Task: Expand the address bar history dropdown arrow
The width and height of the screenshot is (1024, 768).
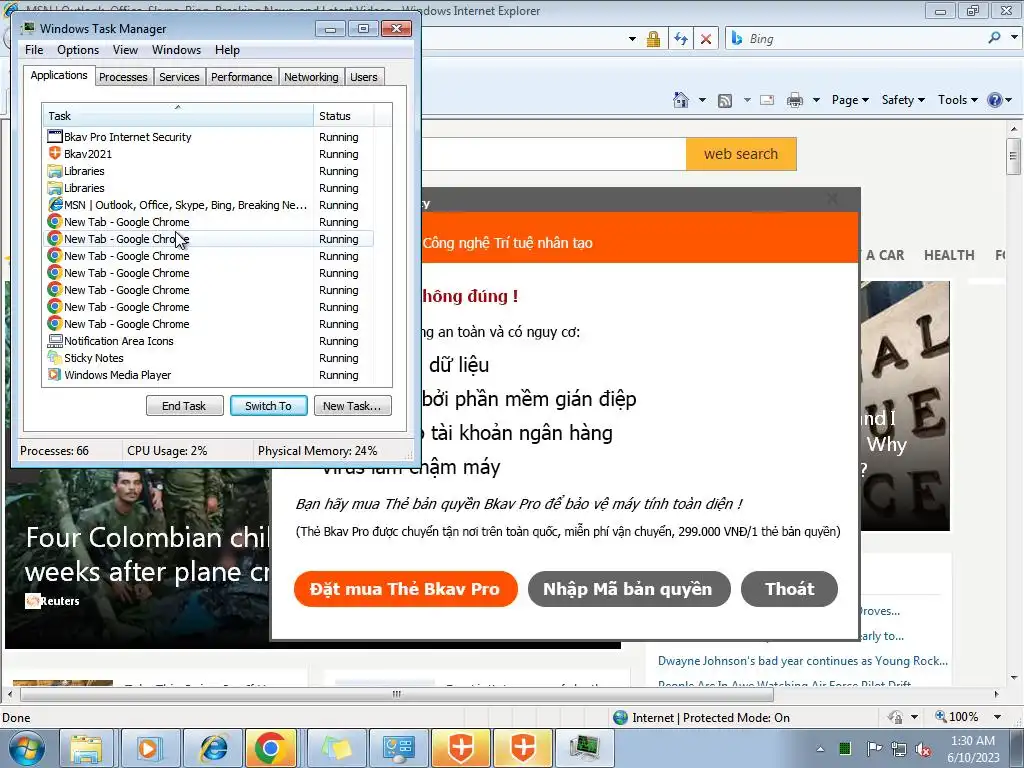Action: [632, 39]
